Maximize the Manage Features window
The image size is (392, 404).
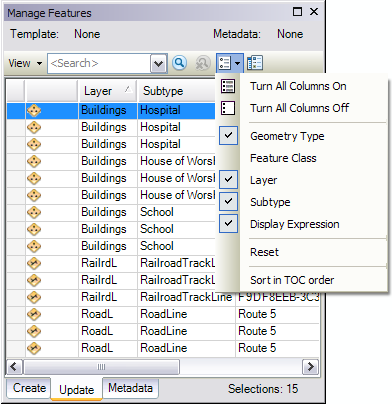tap(297, 12)
